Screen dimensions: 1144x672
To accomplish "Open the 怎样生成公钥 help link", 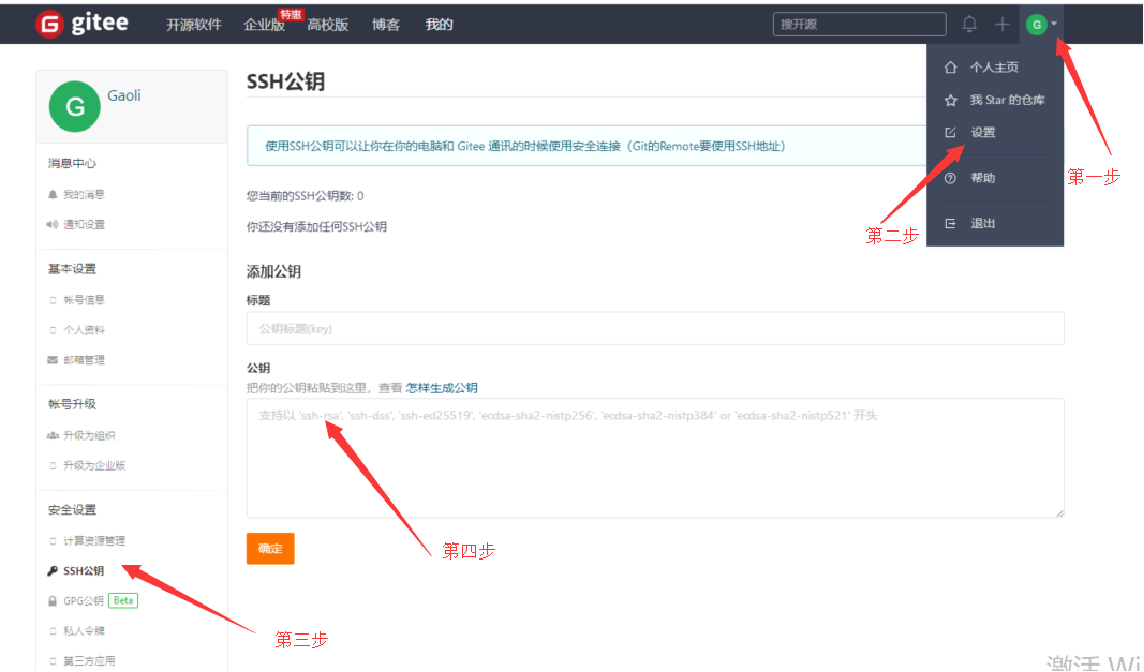I will tap(441, 388).
